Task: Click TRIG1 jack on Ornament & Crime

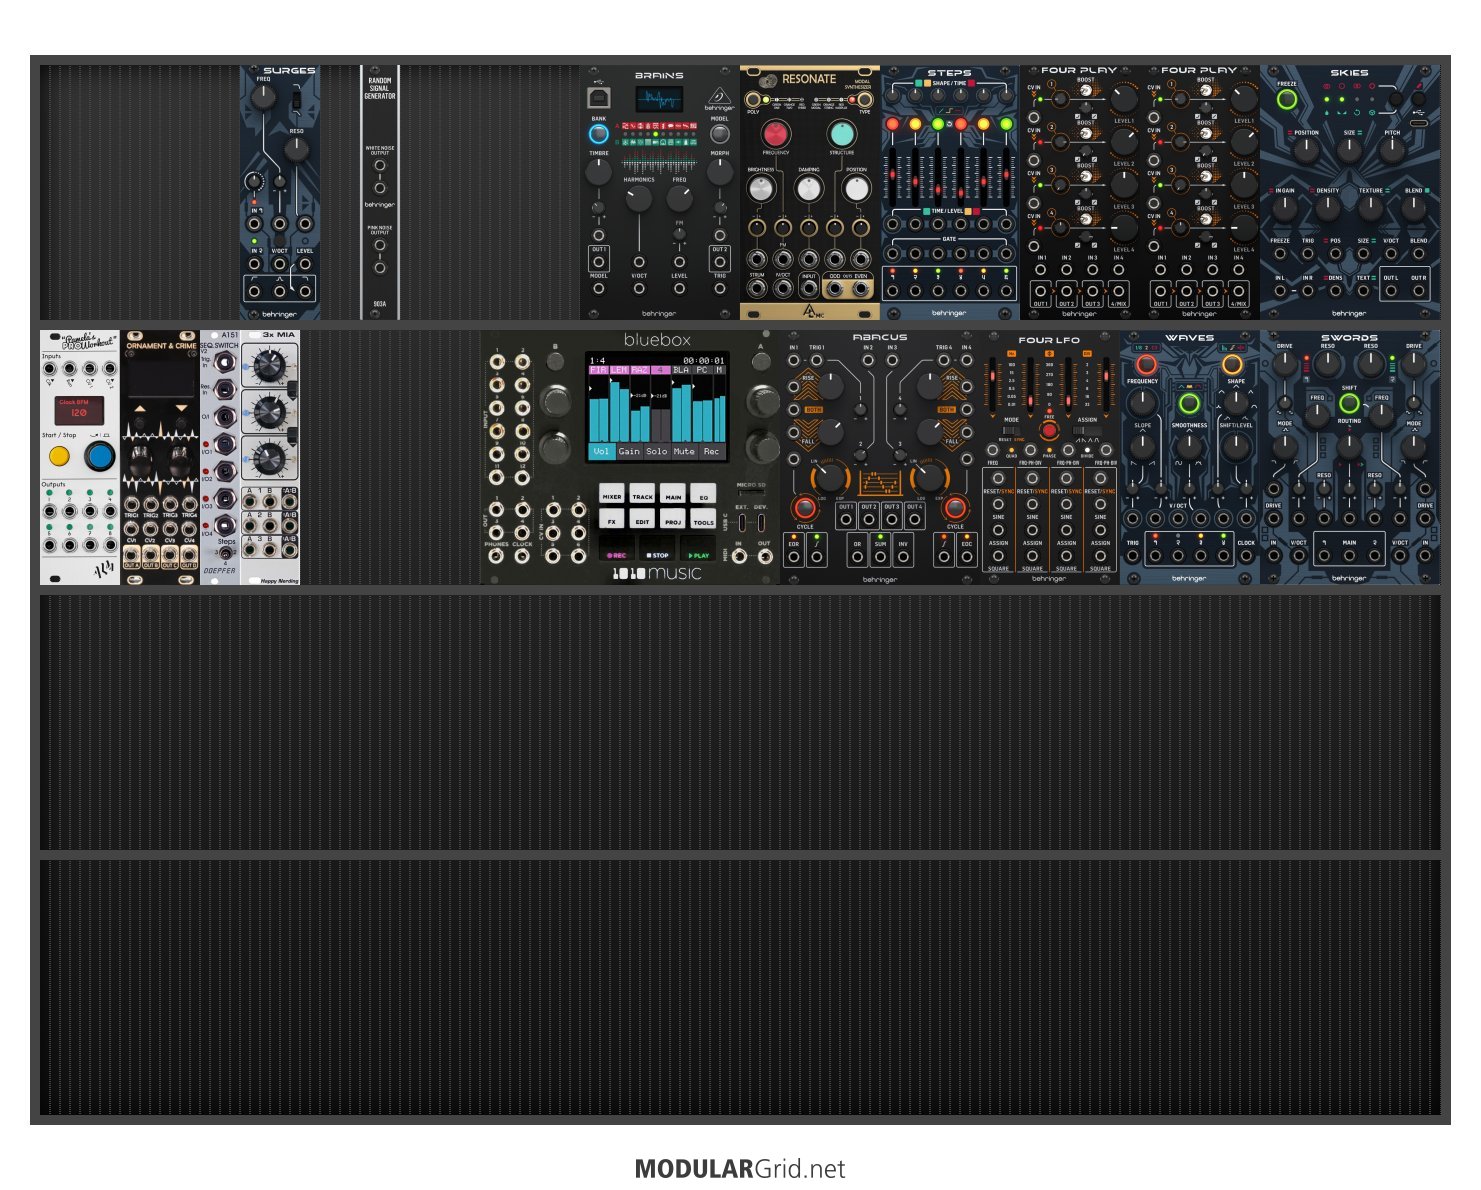Action: (x=131, y=503)
